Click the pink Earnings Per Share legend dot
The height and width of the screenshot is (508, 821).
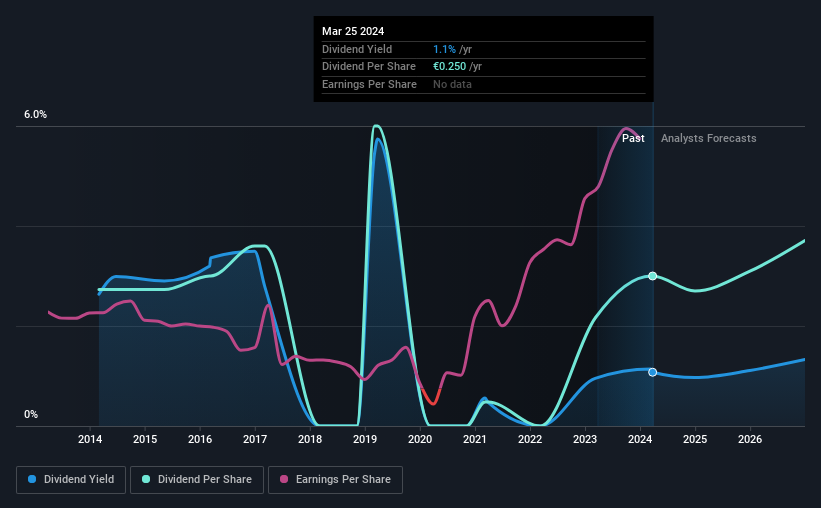point(284,479)
